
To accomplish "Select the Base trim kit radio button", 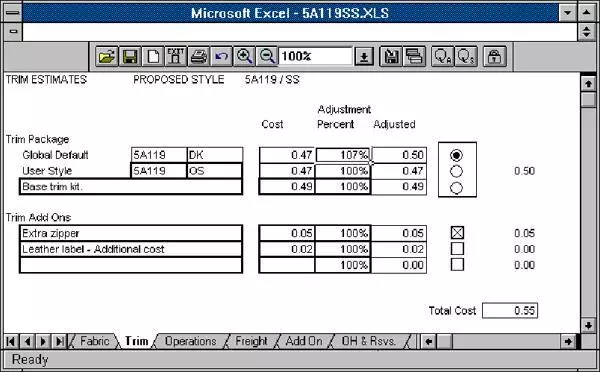I will (456, 188).
